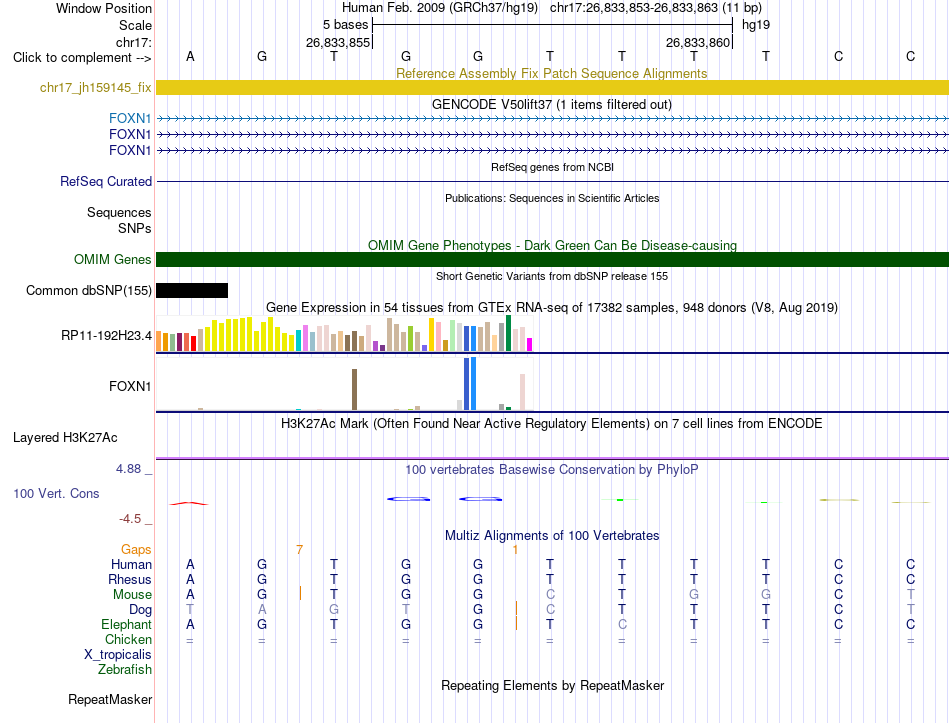This screenshot has height=723, width=950.
Task: Select the Zebrafish species row label
Action: coord(125,670)
